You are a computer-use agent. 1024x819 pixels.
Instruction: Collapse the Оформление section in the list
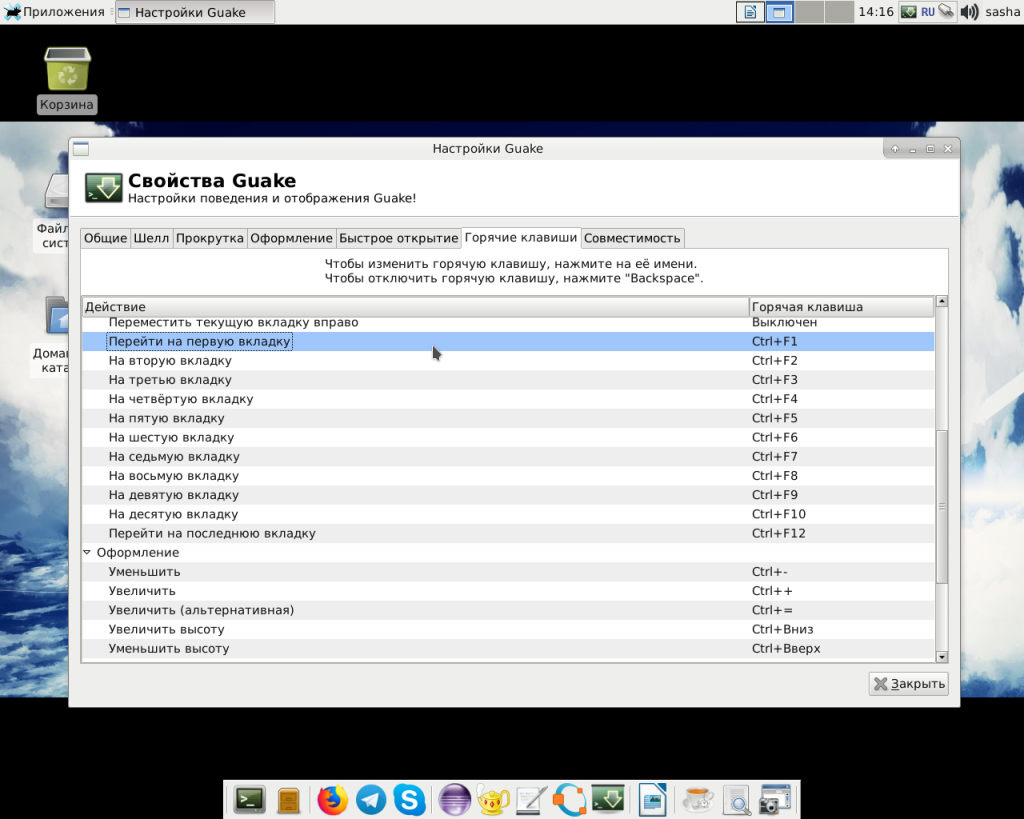[87, 553]
